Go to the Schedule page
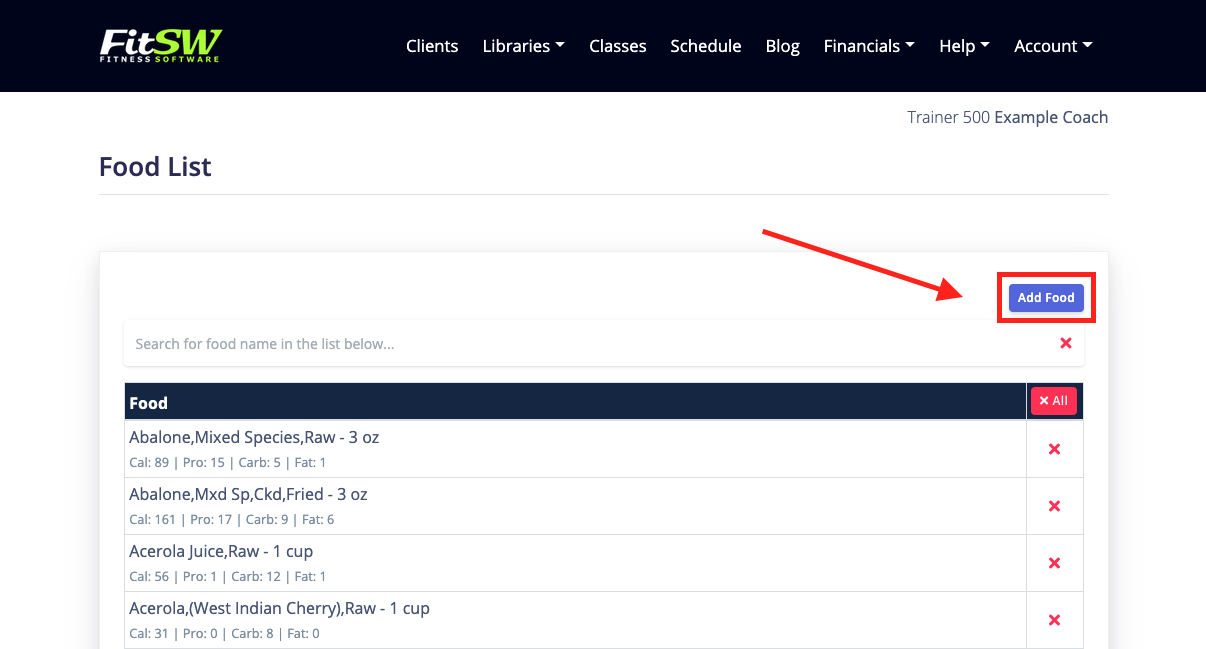This screenshot has width=1206, height=649. (x=705, y=45)
